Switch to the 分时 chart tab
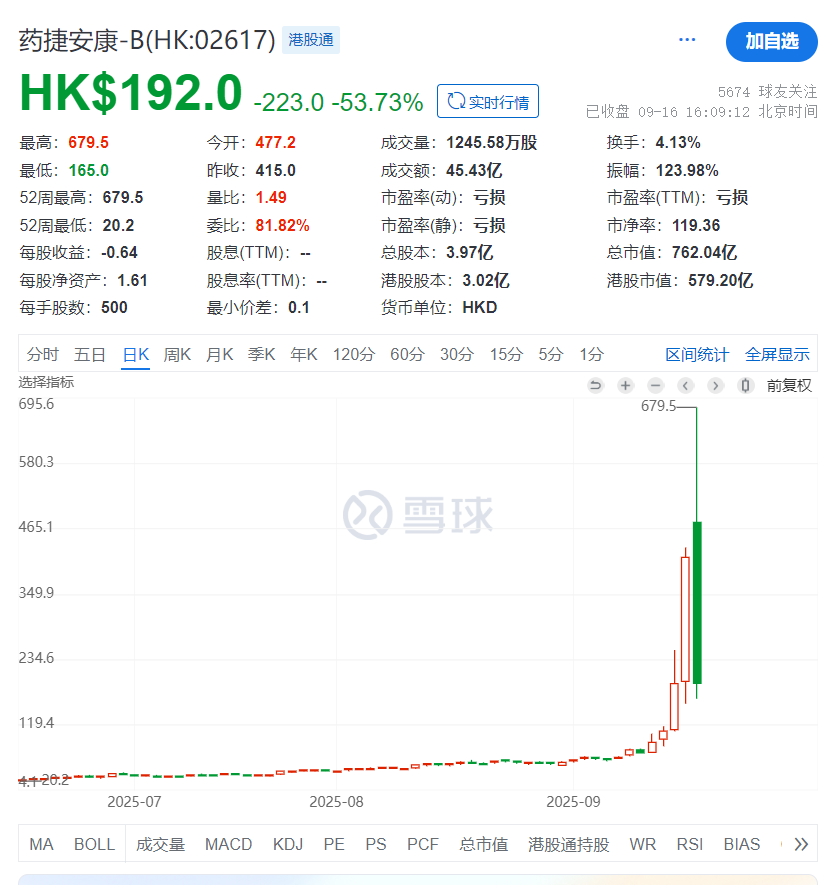The width and height of the screenshot is (834, 885). 43,354
